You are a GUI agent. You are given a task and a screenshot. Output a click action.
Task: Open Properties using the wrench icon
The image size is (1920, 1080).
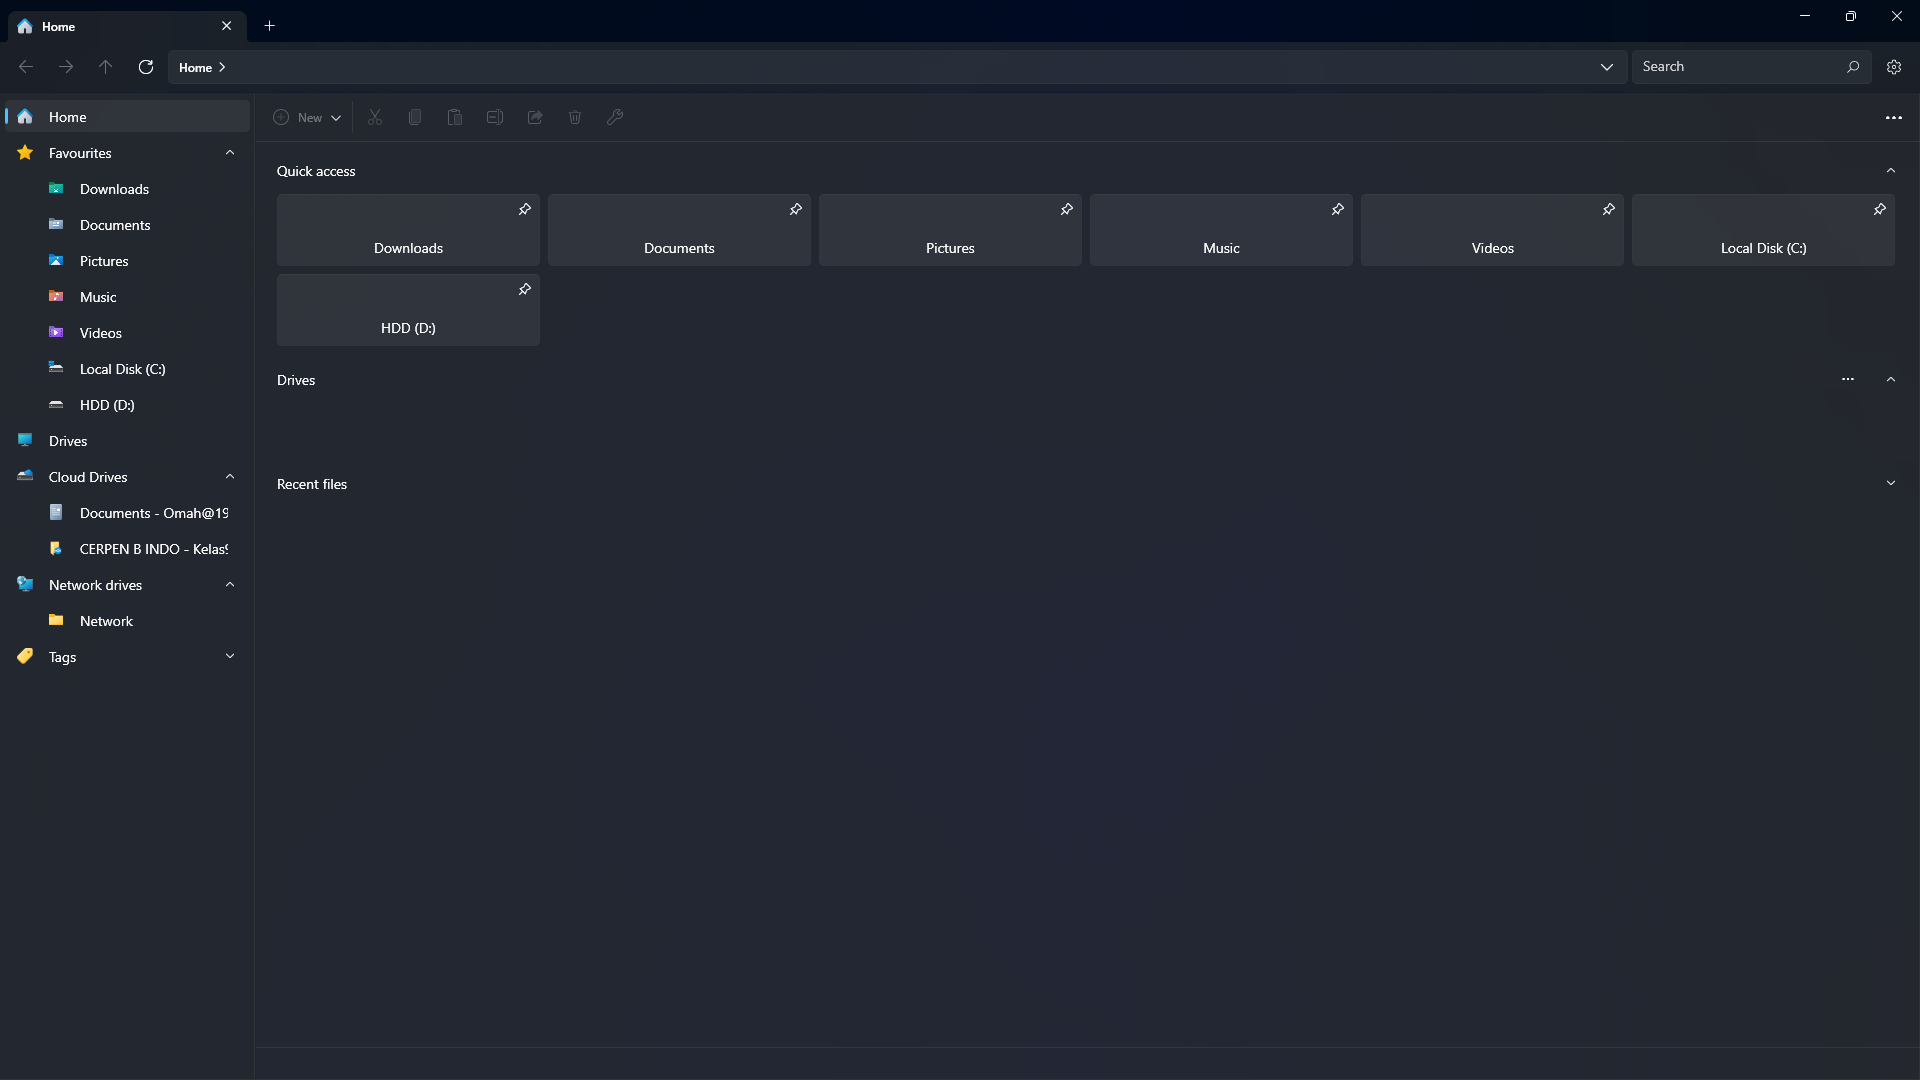(615, 117)
